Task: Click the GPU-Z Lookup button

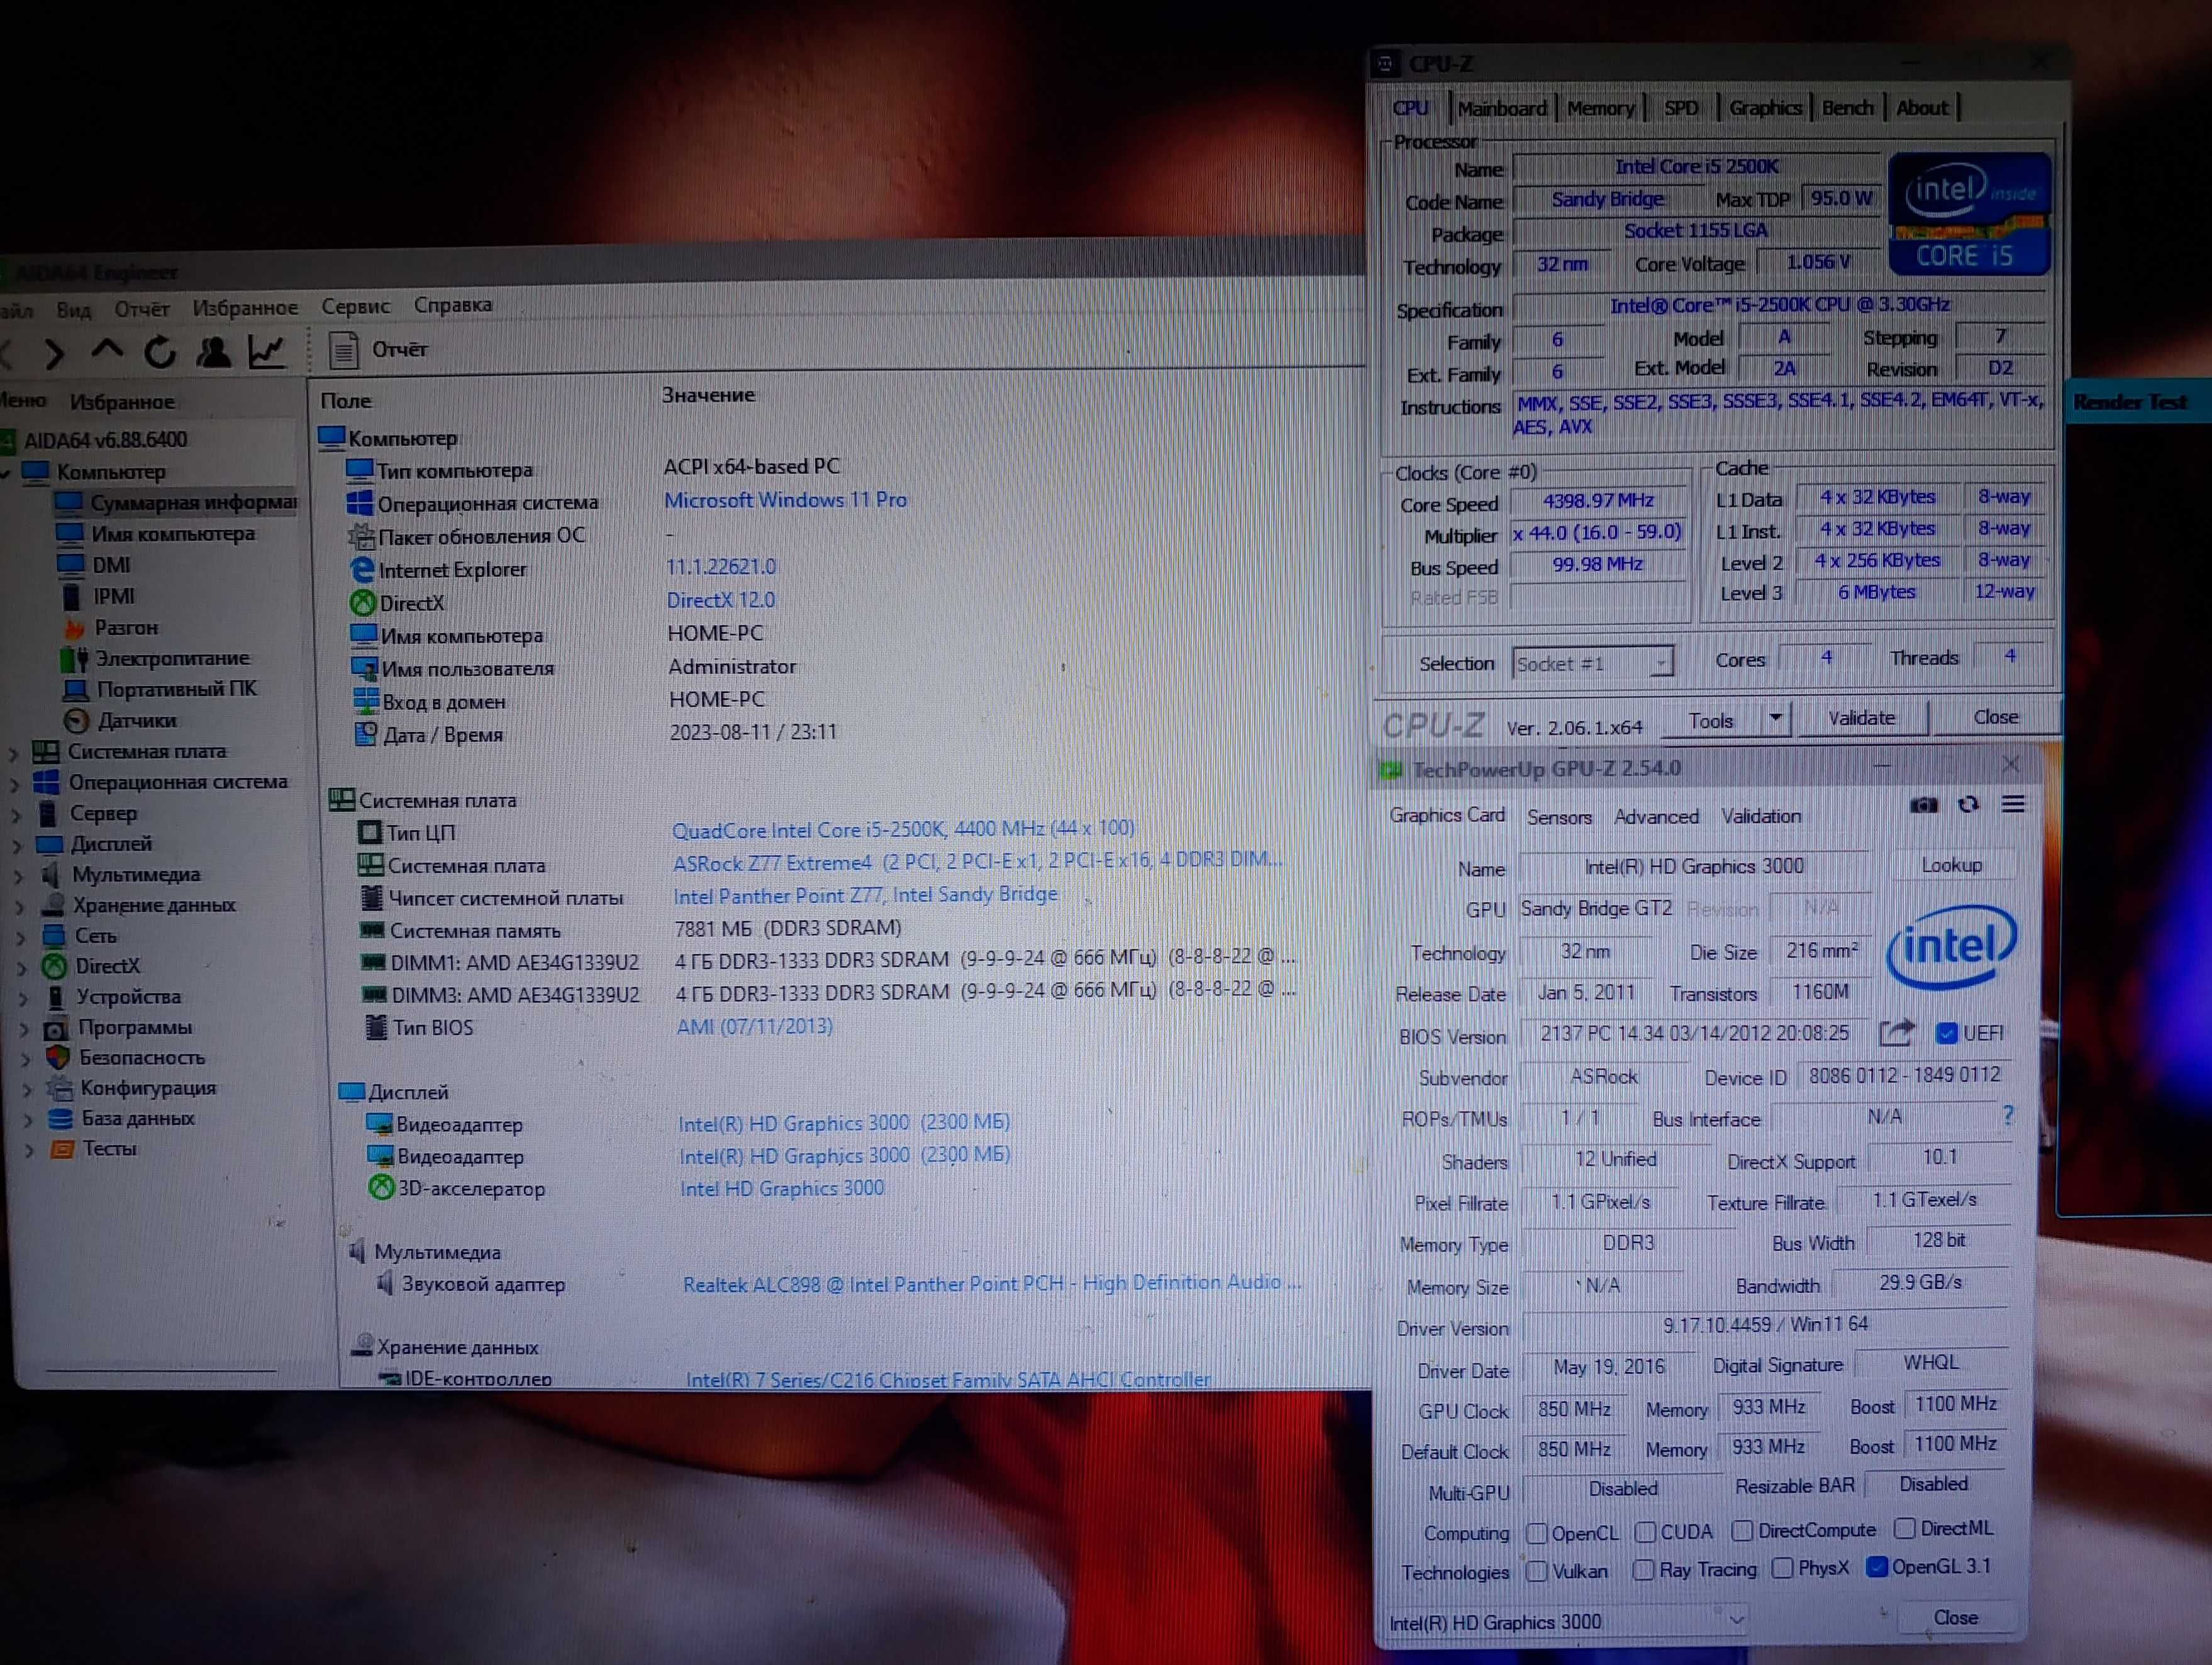Action: click(1951, 865)
